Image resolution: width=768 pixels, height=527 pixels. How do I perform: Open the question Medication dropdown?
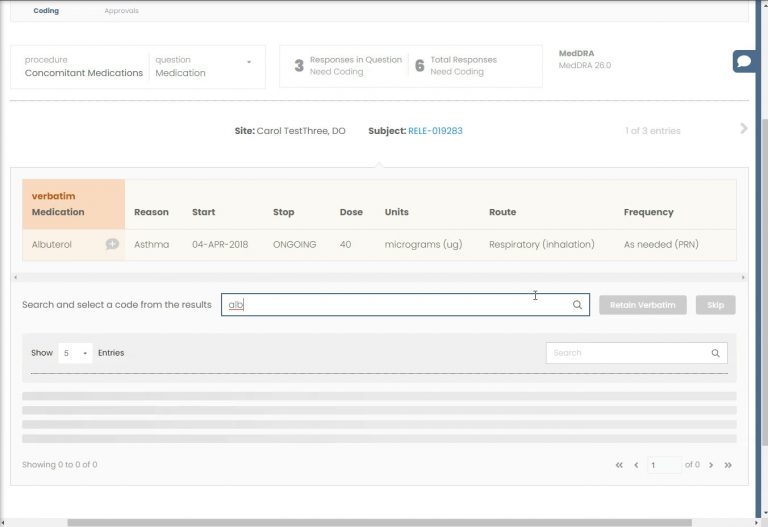248,62
